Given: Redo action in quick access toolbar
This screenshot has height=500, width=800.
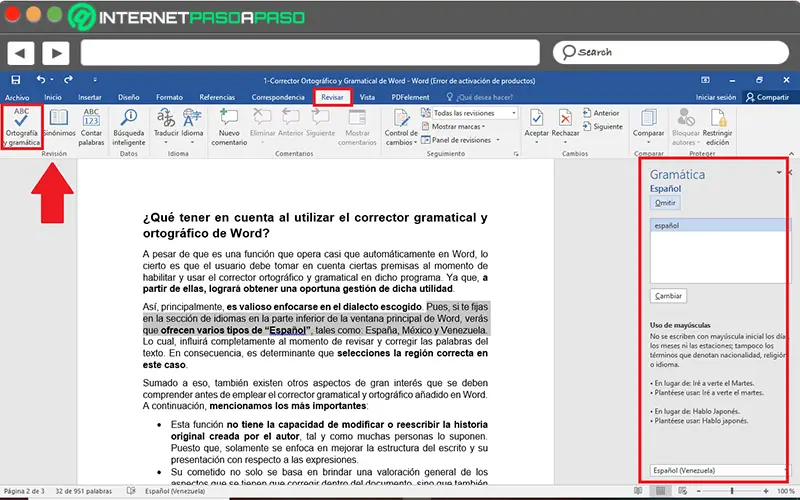Looking at the screenshot, I should (x=68, y=80).
